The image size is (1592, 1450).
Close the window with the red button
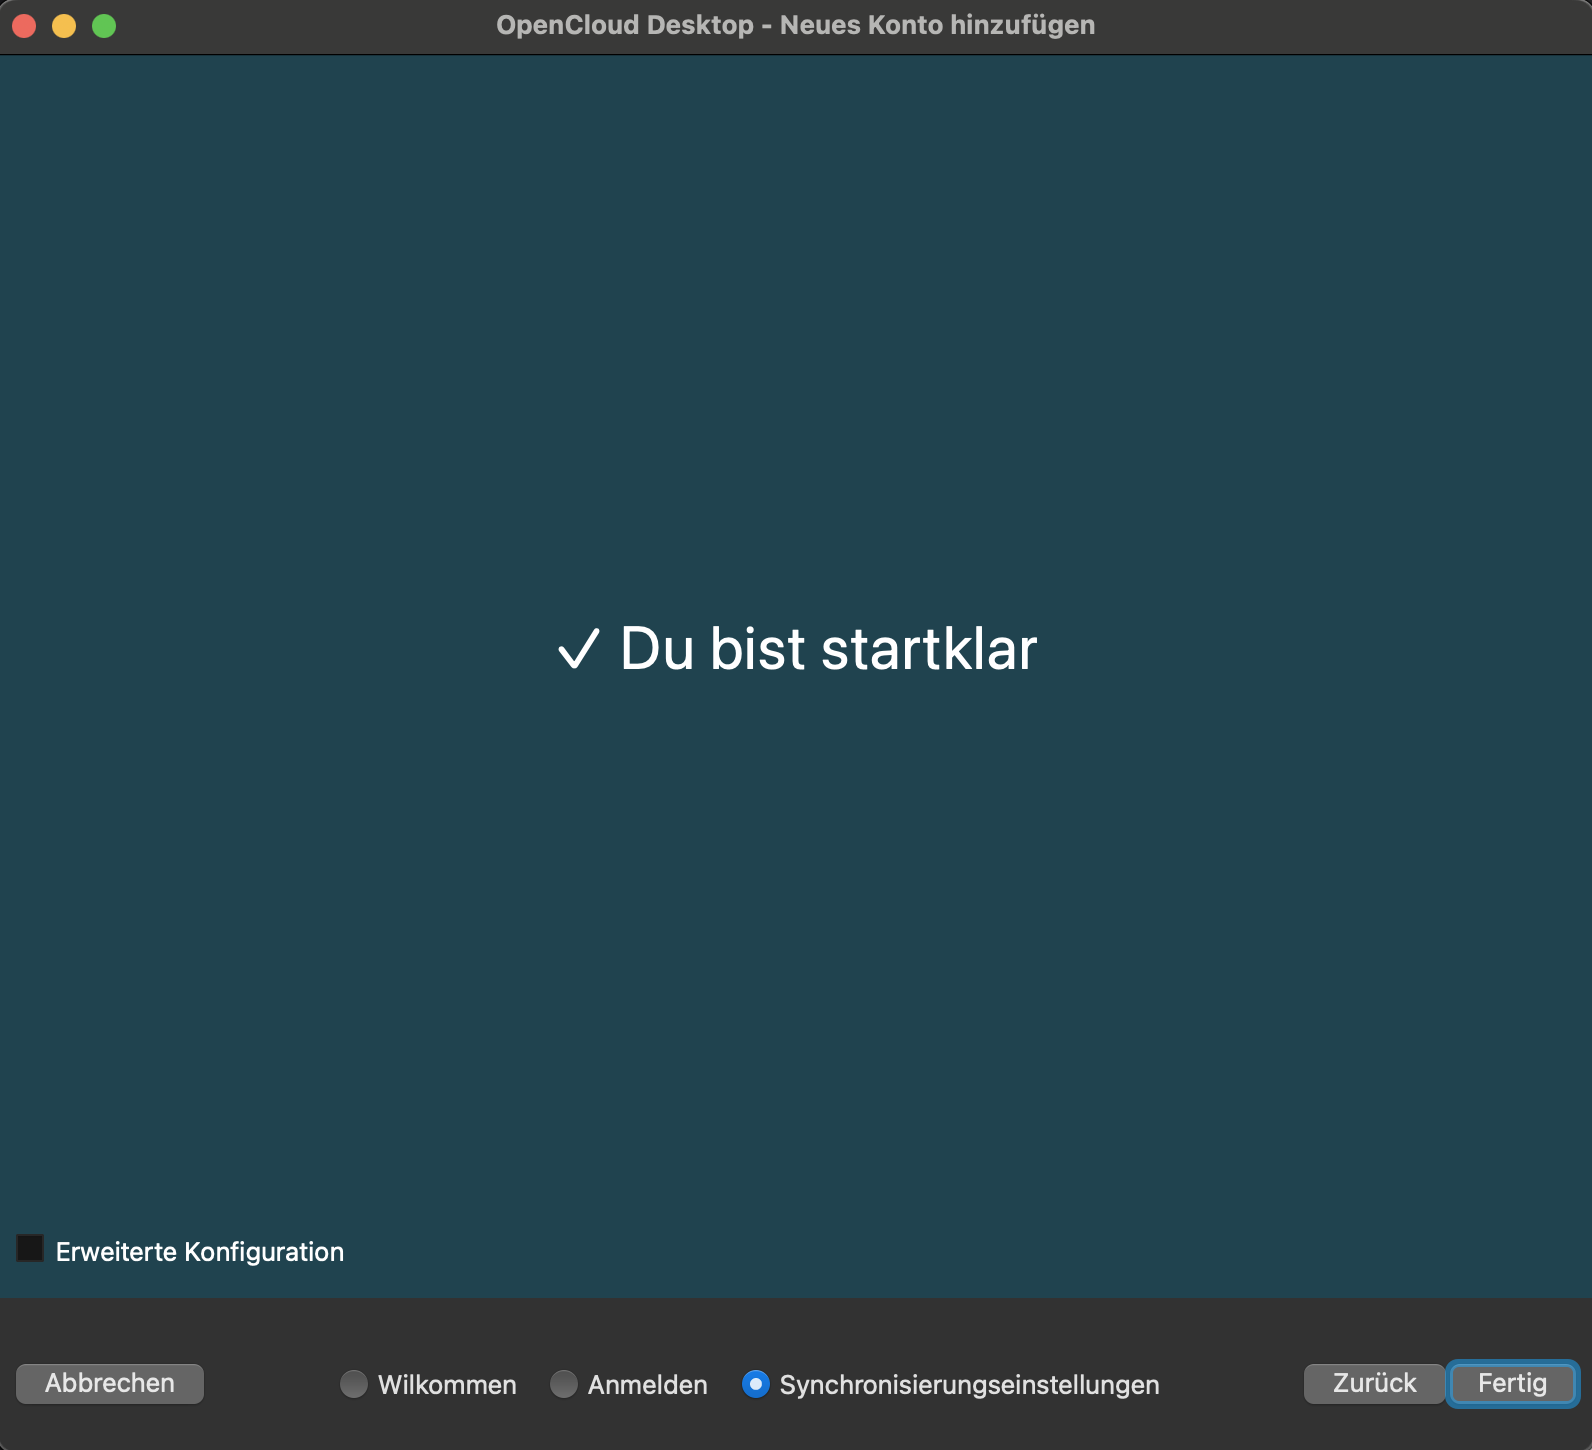24,26
